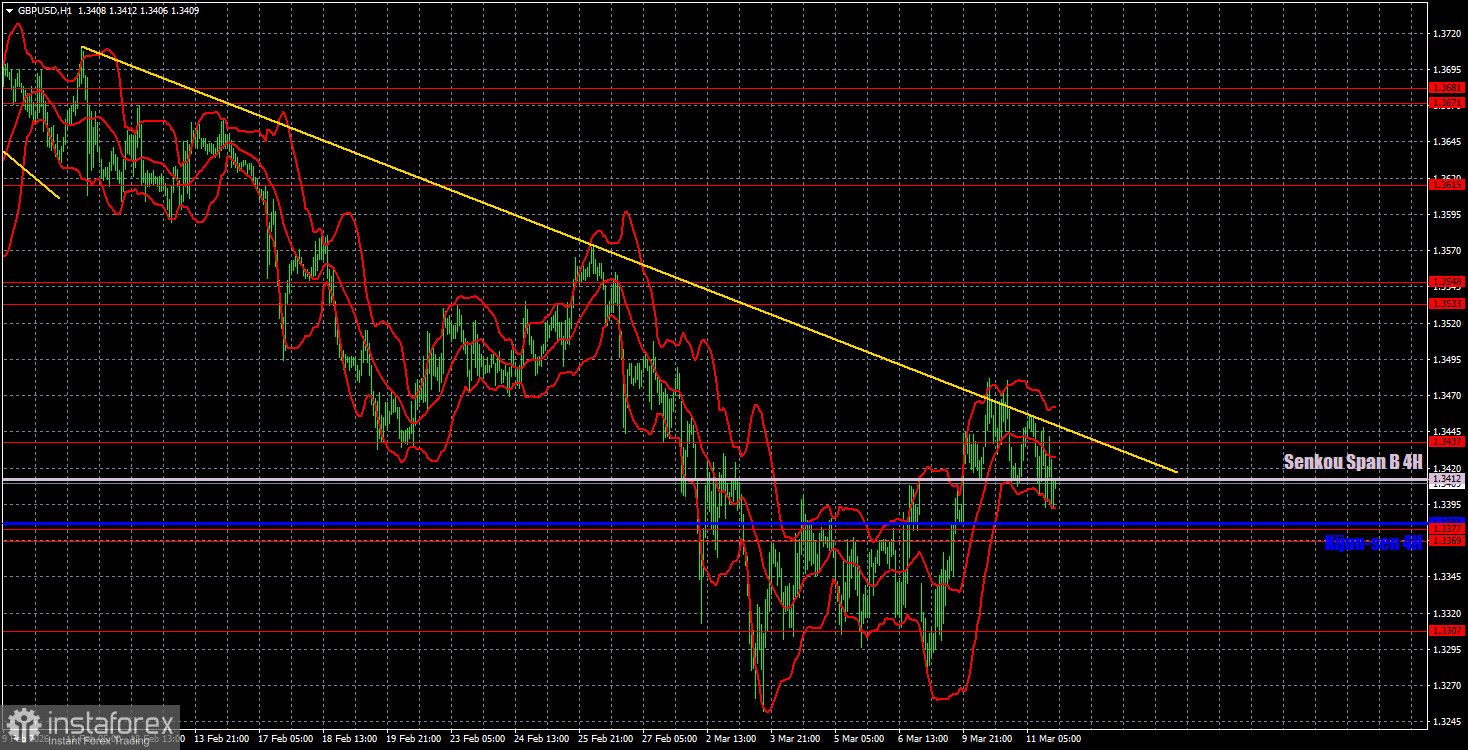Select the Kijun-sen 4H label
The image size is (1468, 750).
tap(1373, 543)
